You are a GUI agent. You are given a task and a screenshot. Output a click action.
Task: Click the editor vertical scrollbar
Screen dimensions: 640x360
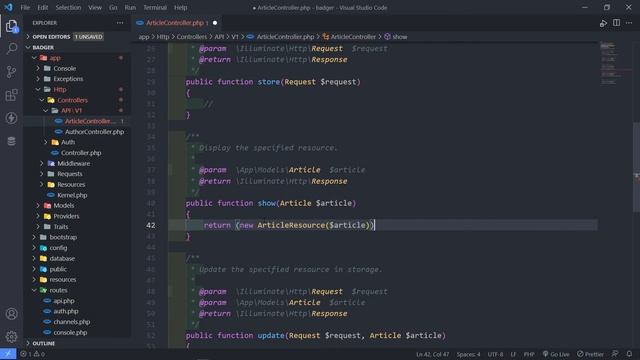pos(636,167)
